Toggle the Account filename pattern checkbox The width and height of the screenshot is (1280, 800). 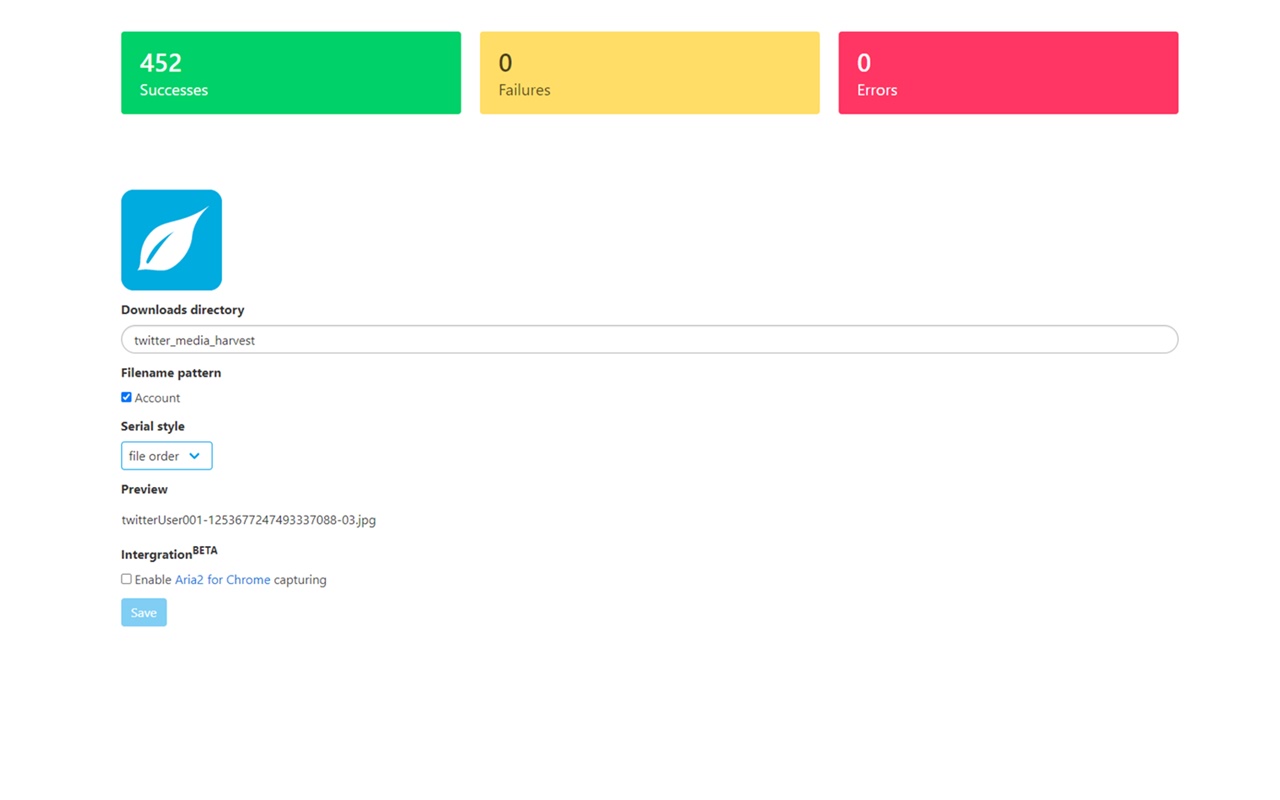tap(126, 397)
